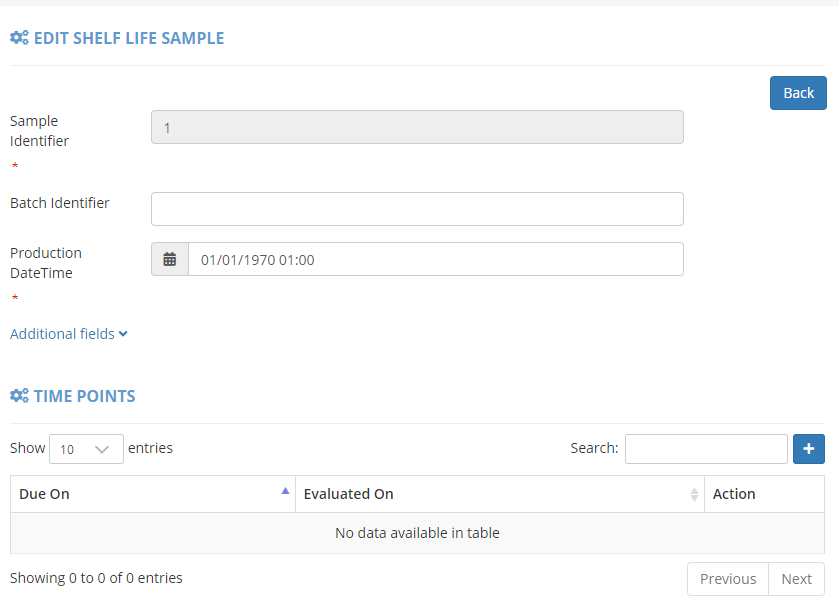Focus the Production DateTime text field
The image size is (839, 606).
tap(435, 259)
